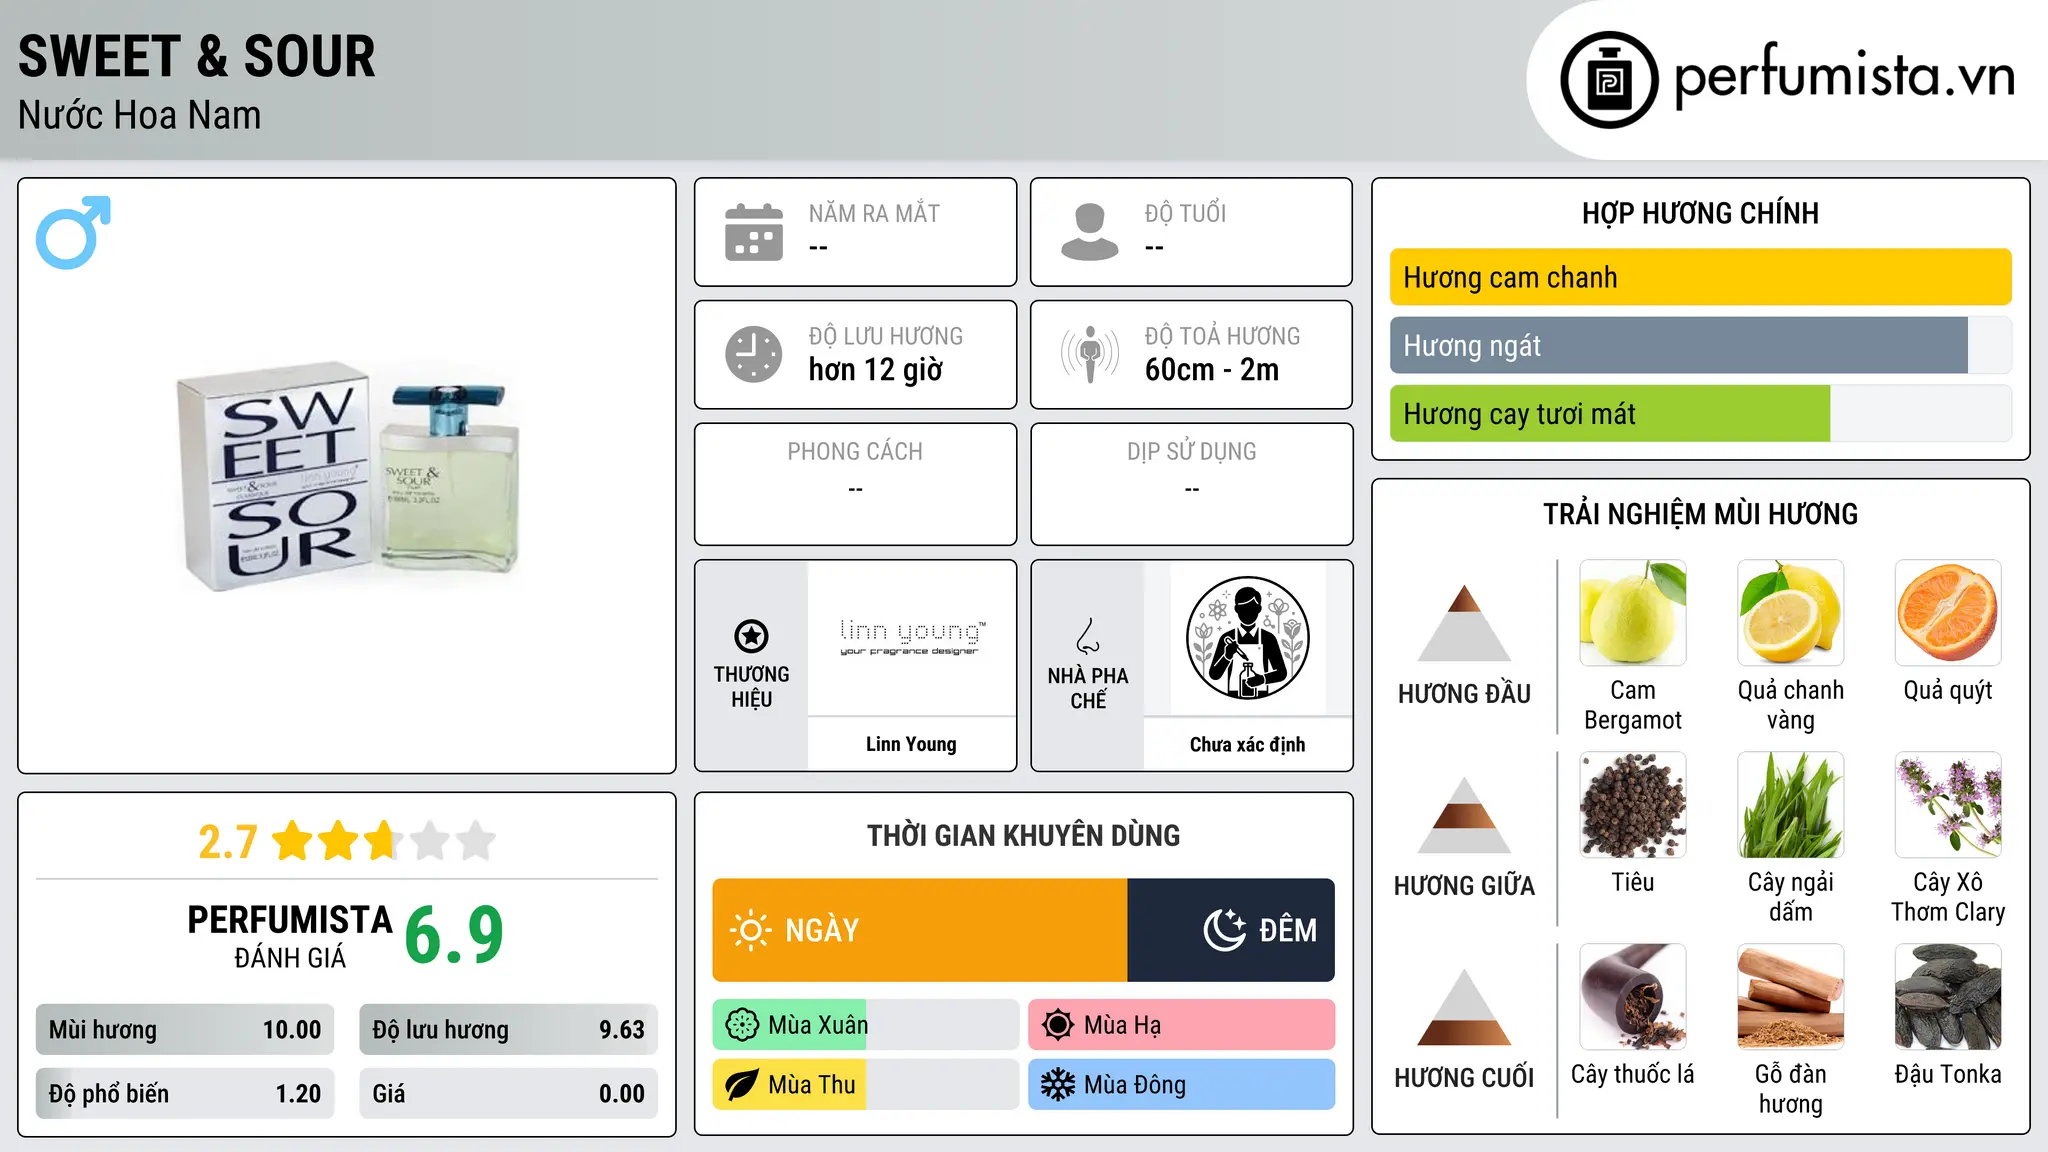Click the moon icon beside Đêm
2048x1152 pixels.
(1225, 930)
